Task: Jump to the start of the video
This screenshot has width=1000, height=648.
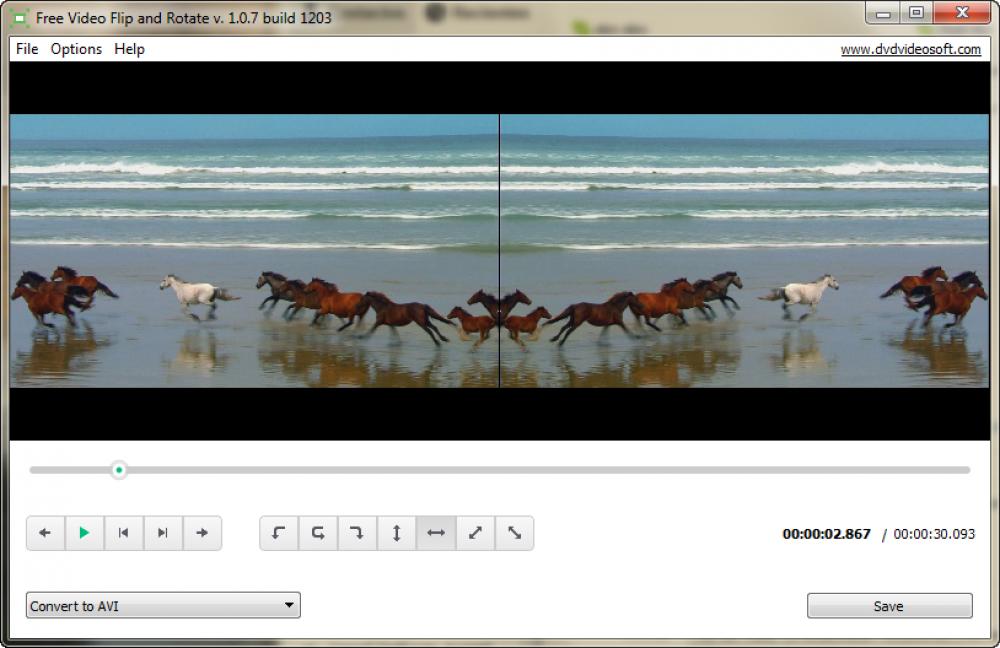Action: (124, 533)
